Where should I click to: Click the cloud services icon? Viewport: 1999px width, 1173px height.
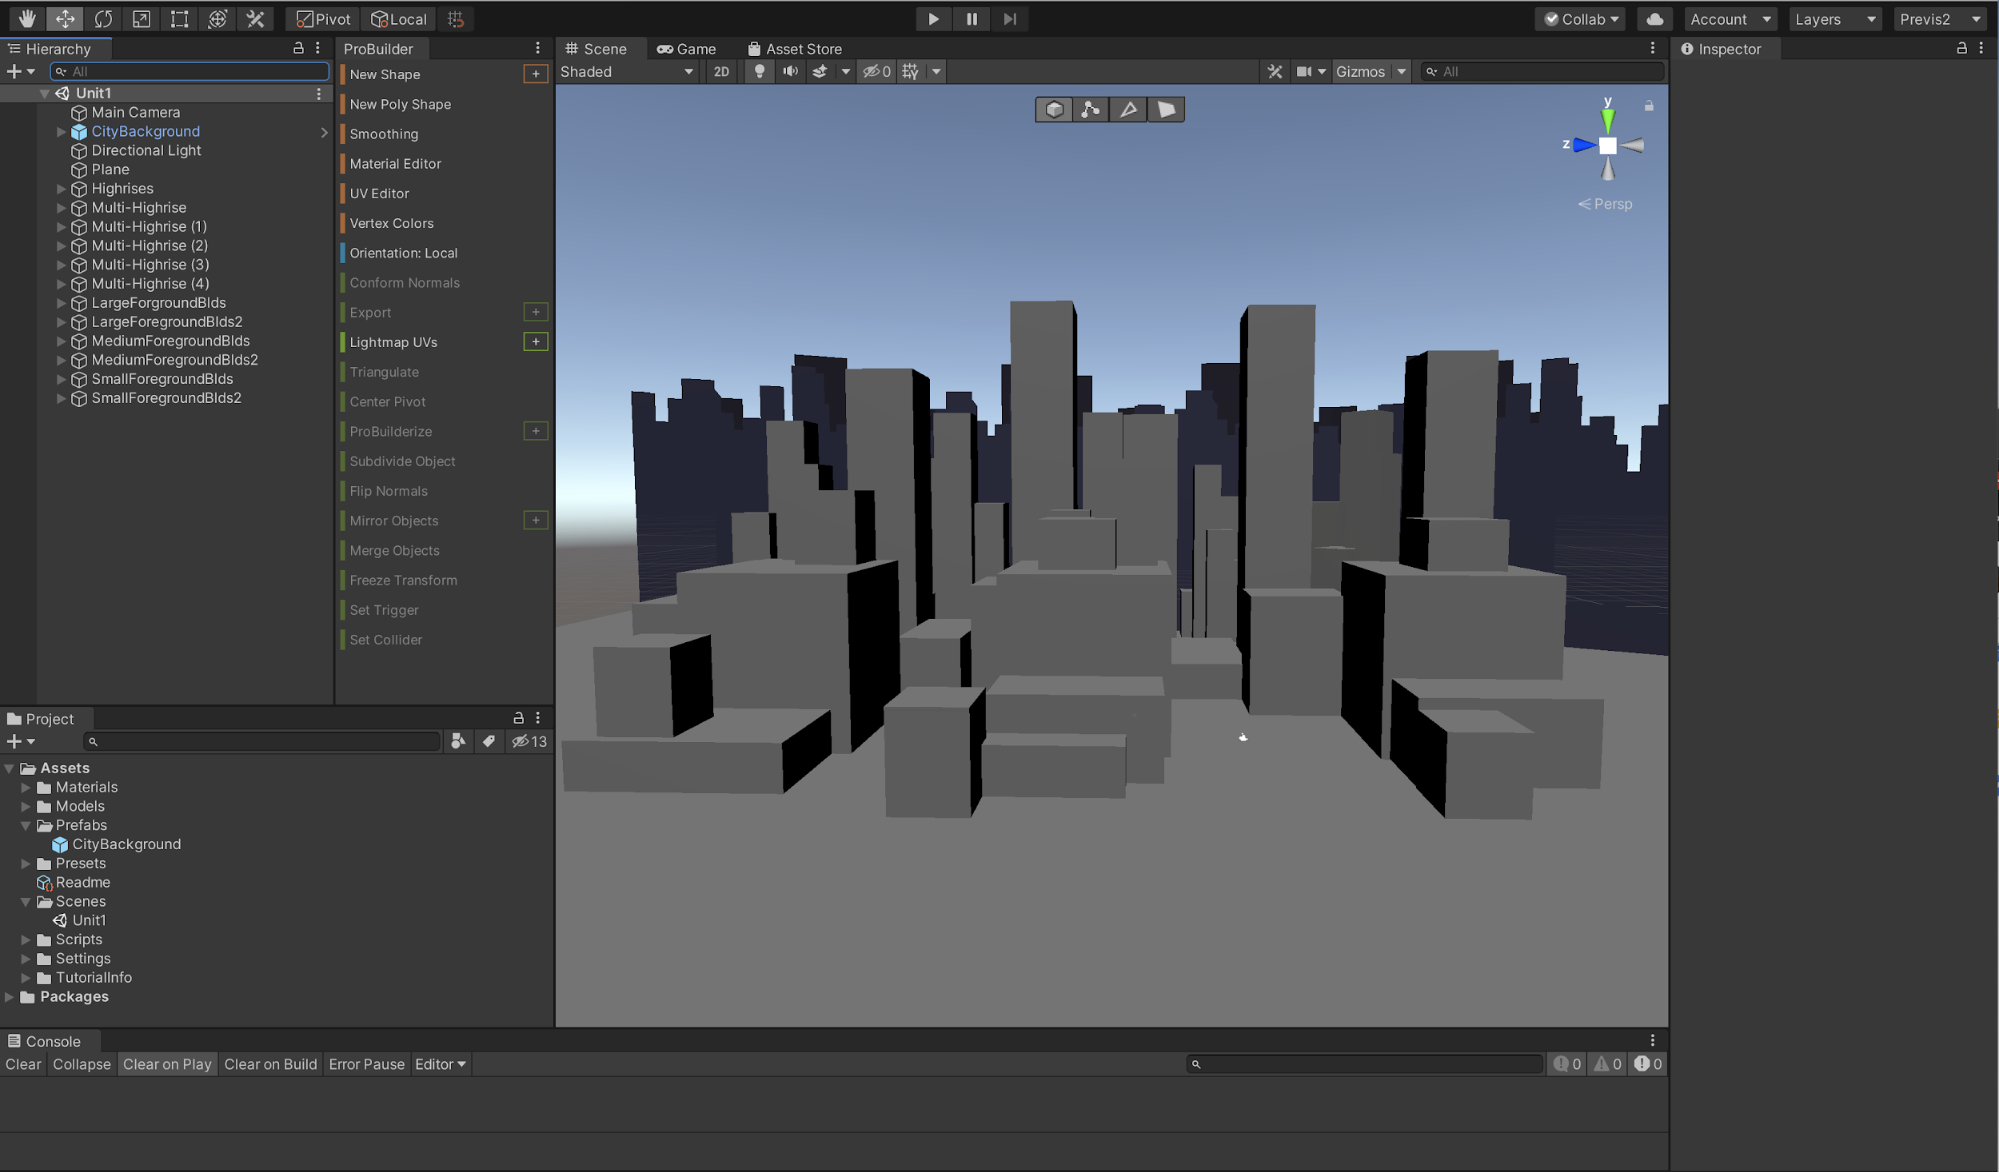pyautogui.click(x=1655, y=19)
